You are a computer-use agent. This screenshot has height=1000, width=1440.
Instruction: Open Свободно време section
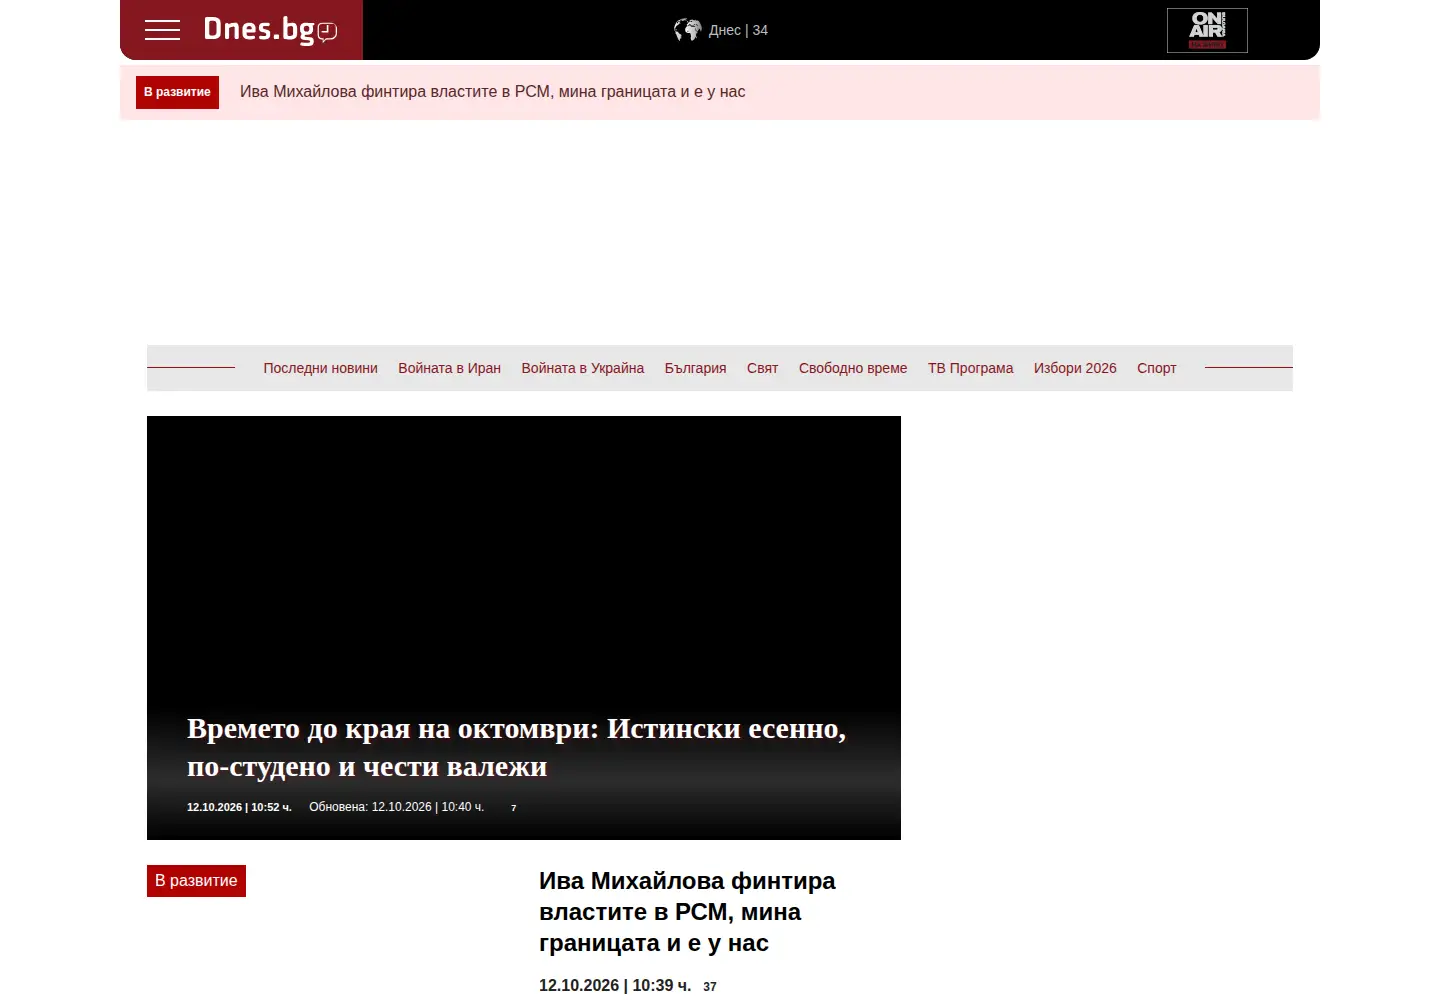pyautogui.click(x=853, y=368)
